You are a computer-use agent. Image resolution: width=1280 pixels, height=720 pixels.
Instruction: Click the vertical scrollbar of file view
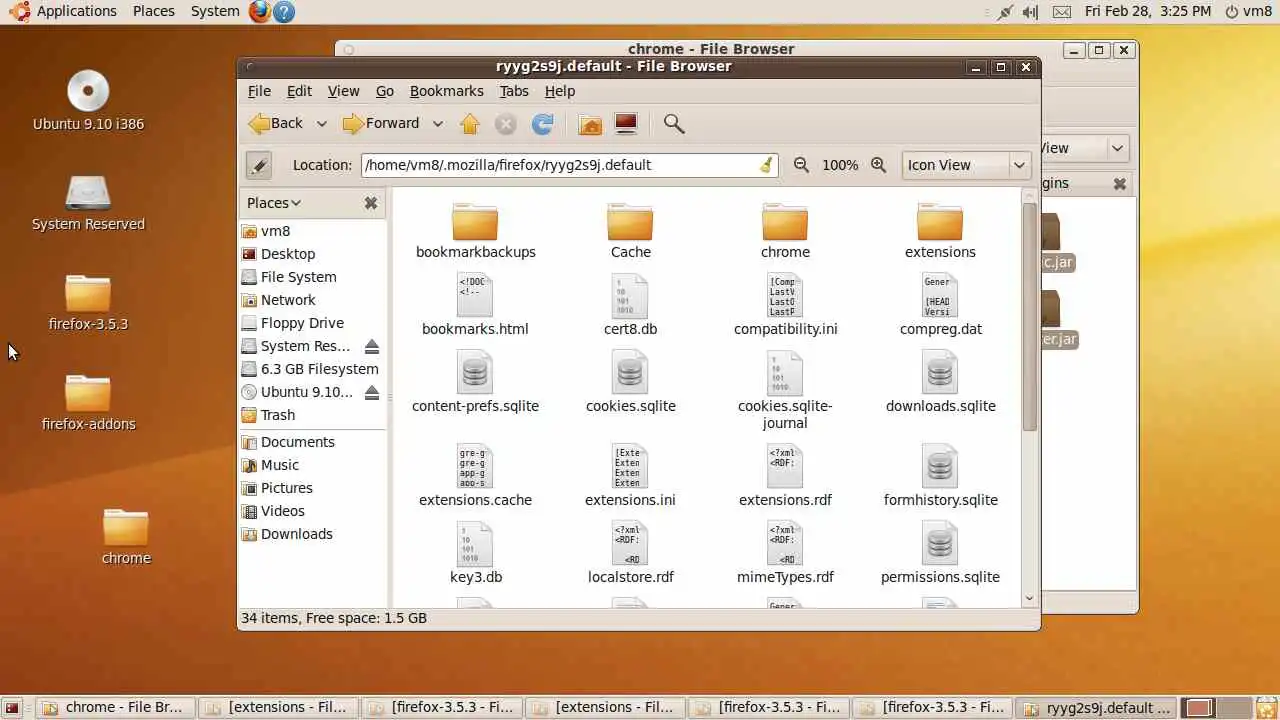pyautogui.click(x=1029, y=317)
